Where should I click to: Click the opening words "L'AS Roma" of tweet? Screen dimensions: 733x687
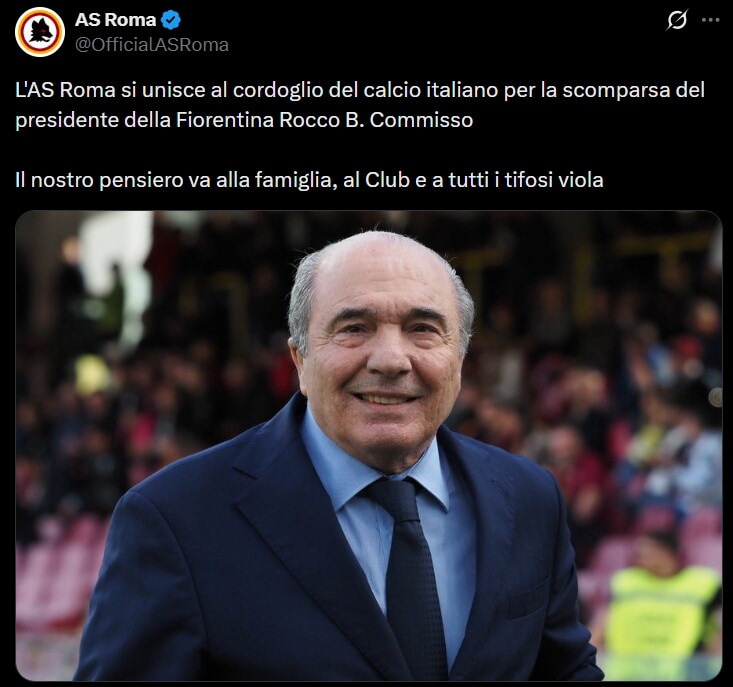pyautogui.click(x=65, y=90)
